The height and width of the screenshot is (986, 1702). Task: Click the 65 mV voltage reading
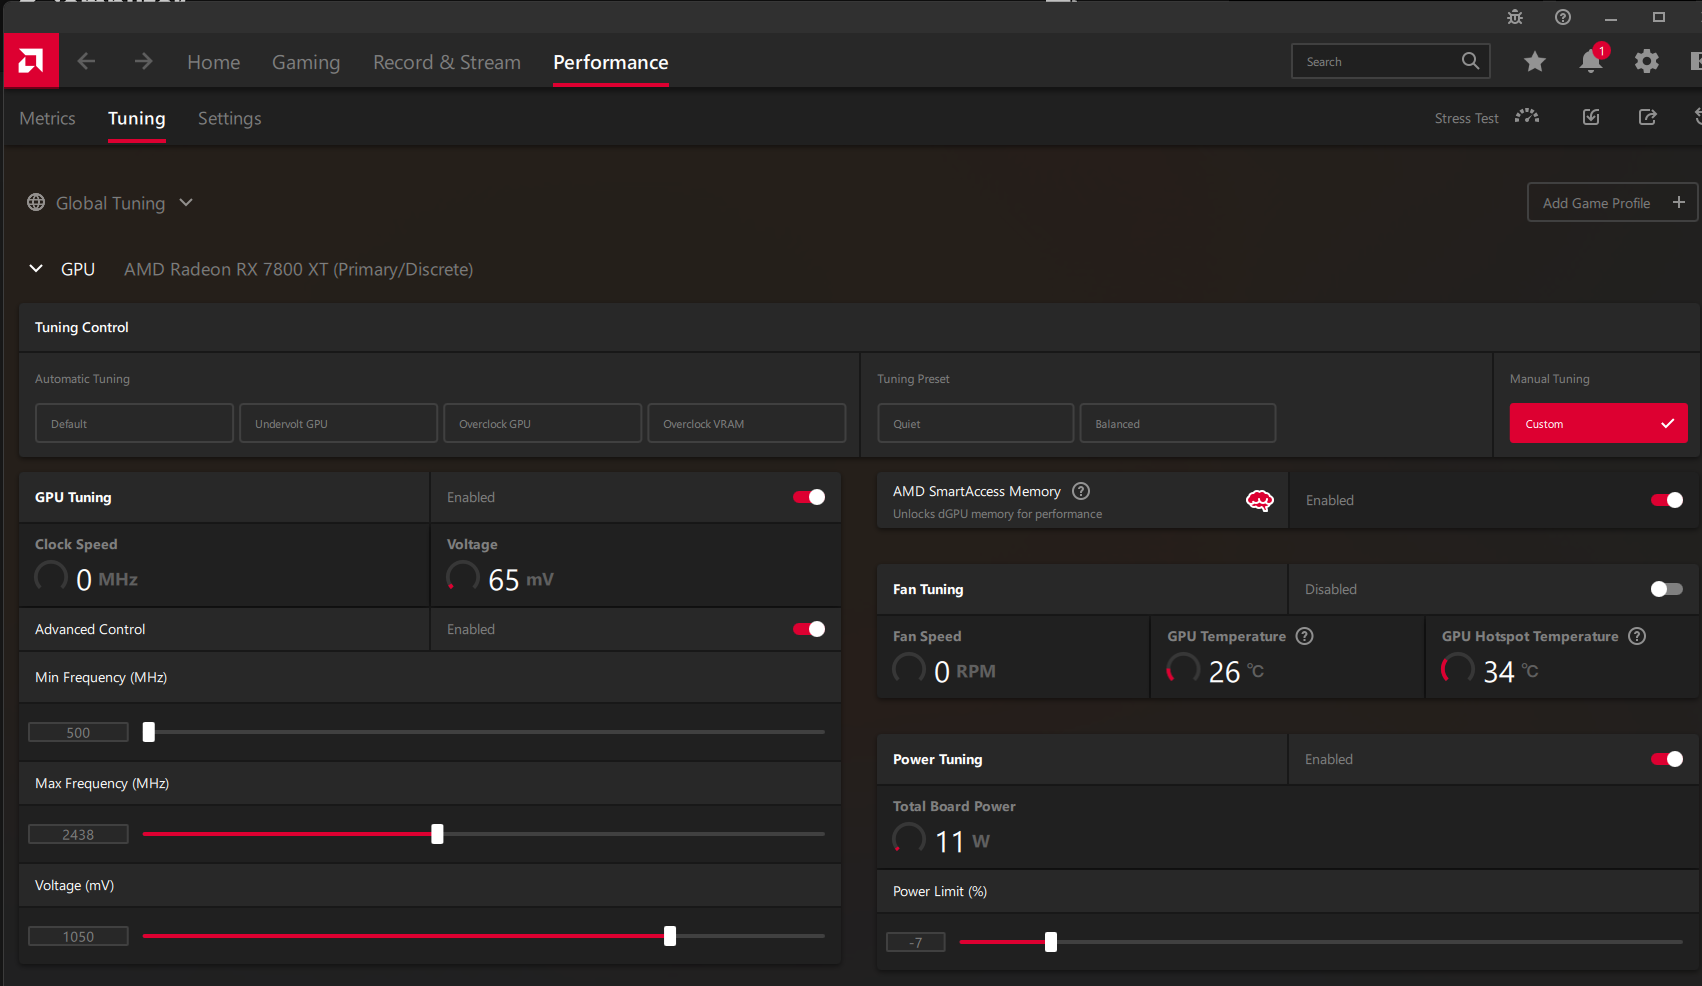[521, 580]
